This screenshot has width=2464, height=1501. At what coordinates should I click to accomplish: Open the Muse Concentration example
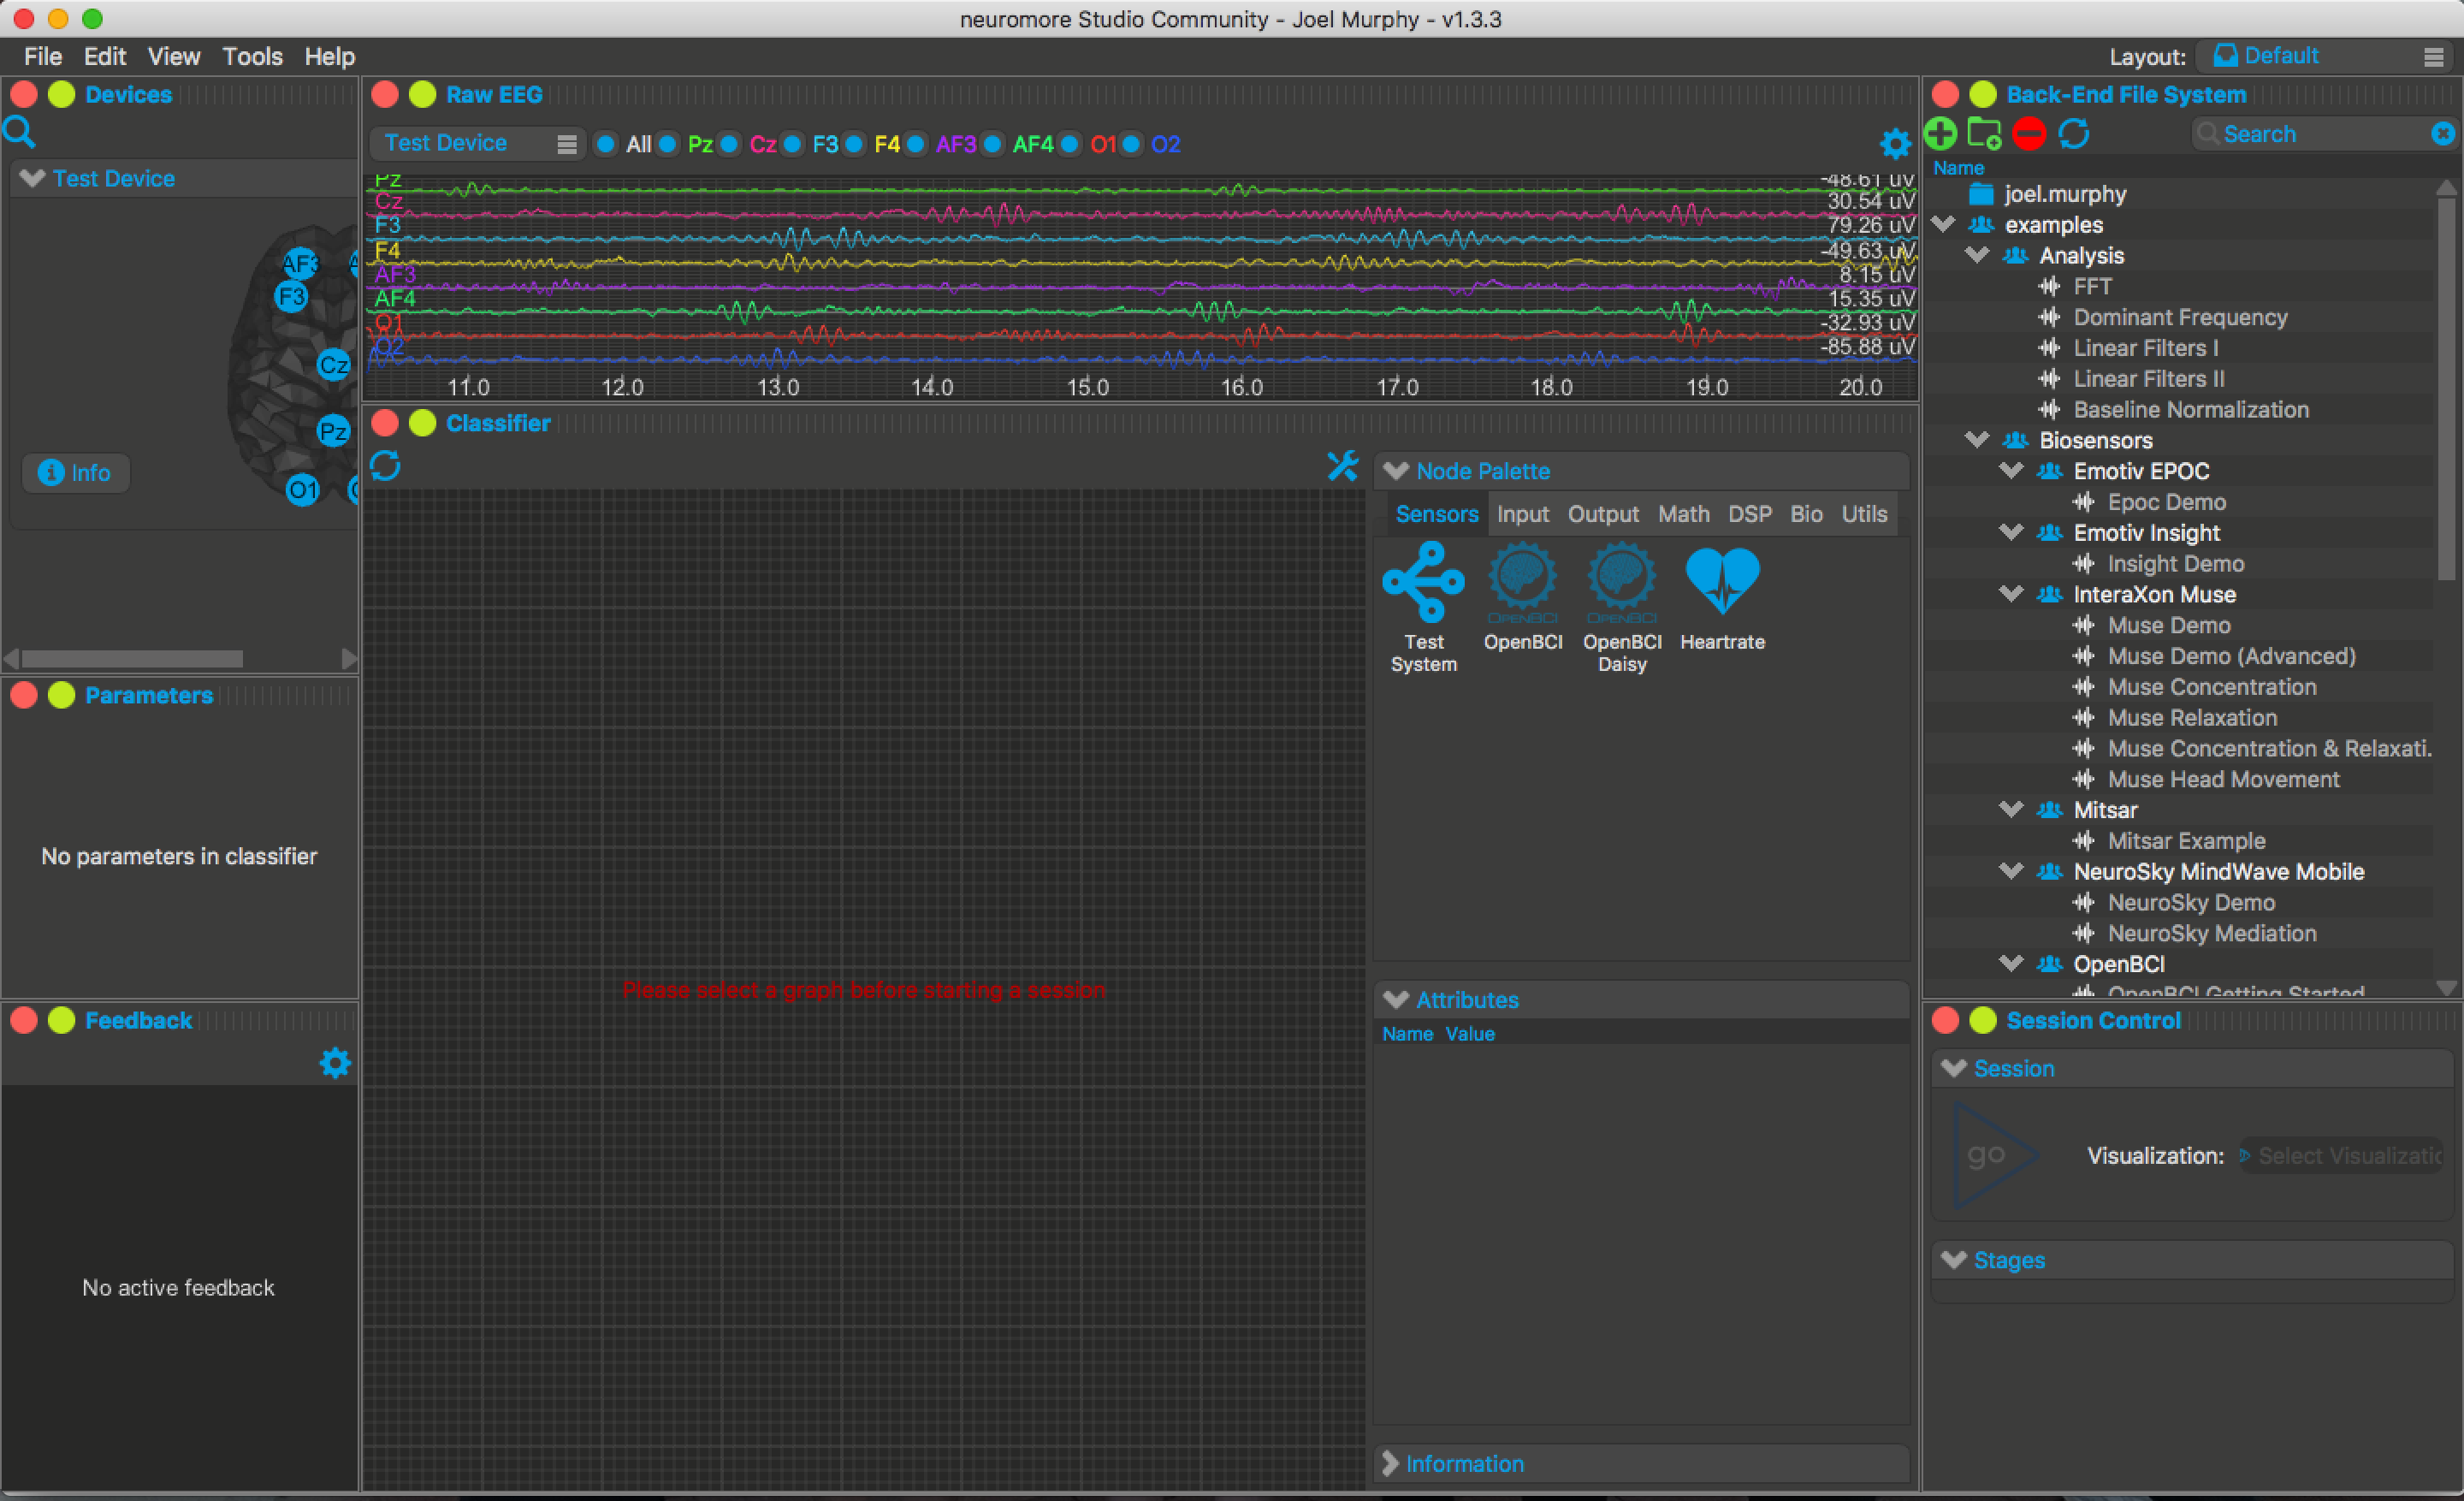pyautogui.click(x=2211, y=687)
